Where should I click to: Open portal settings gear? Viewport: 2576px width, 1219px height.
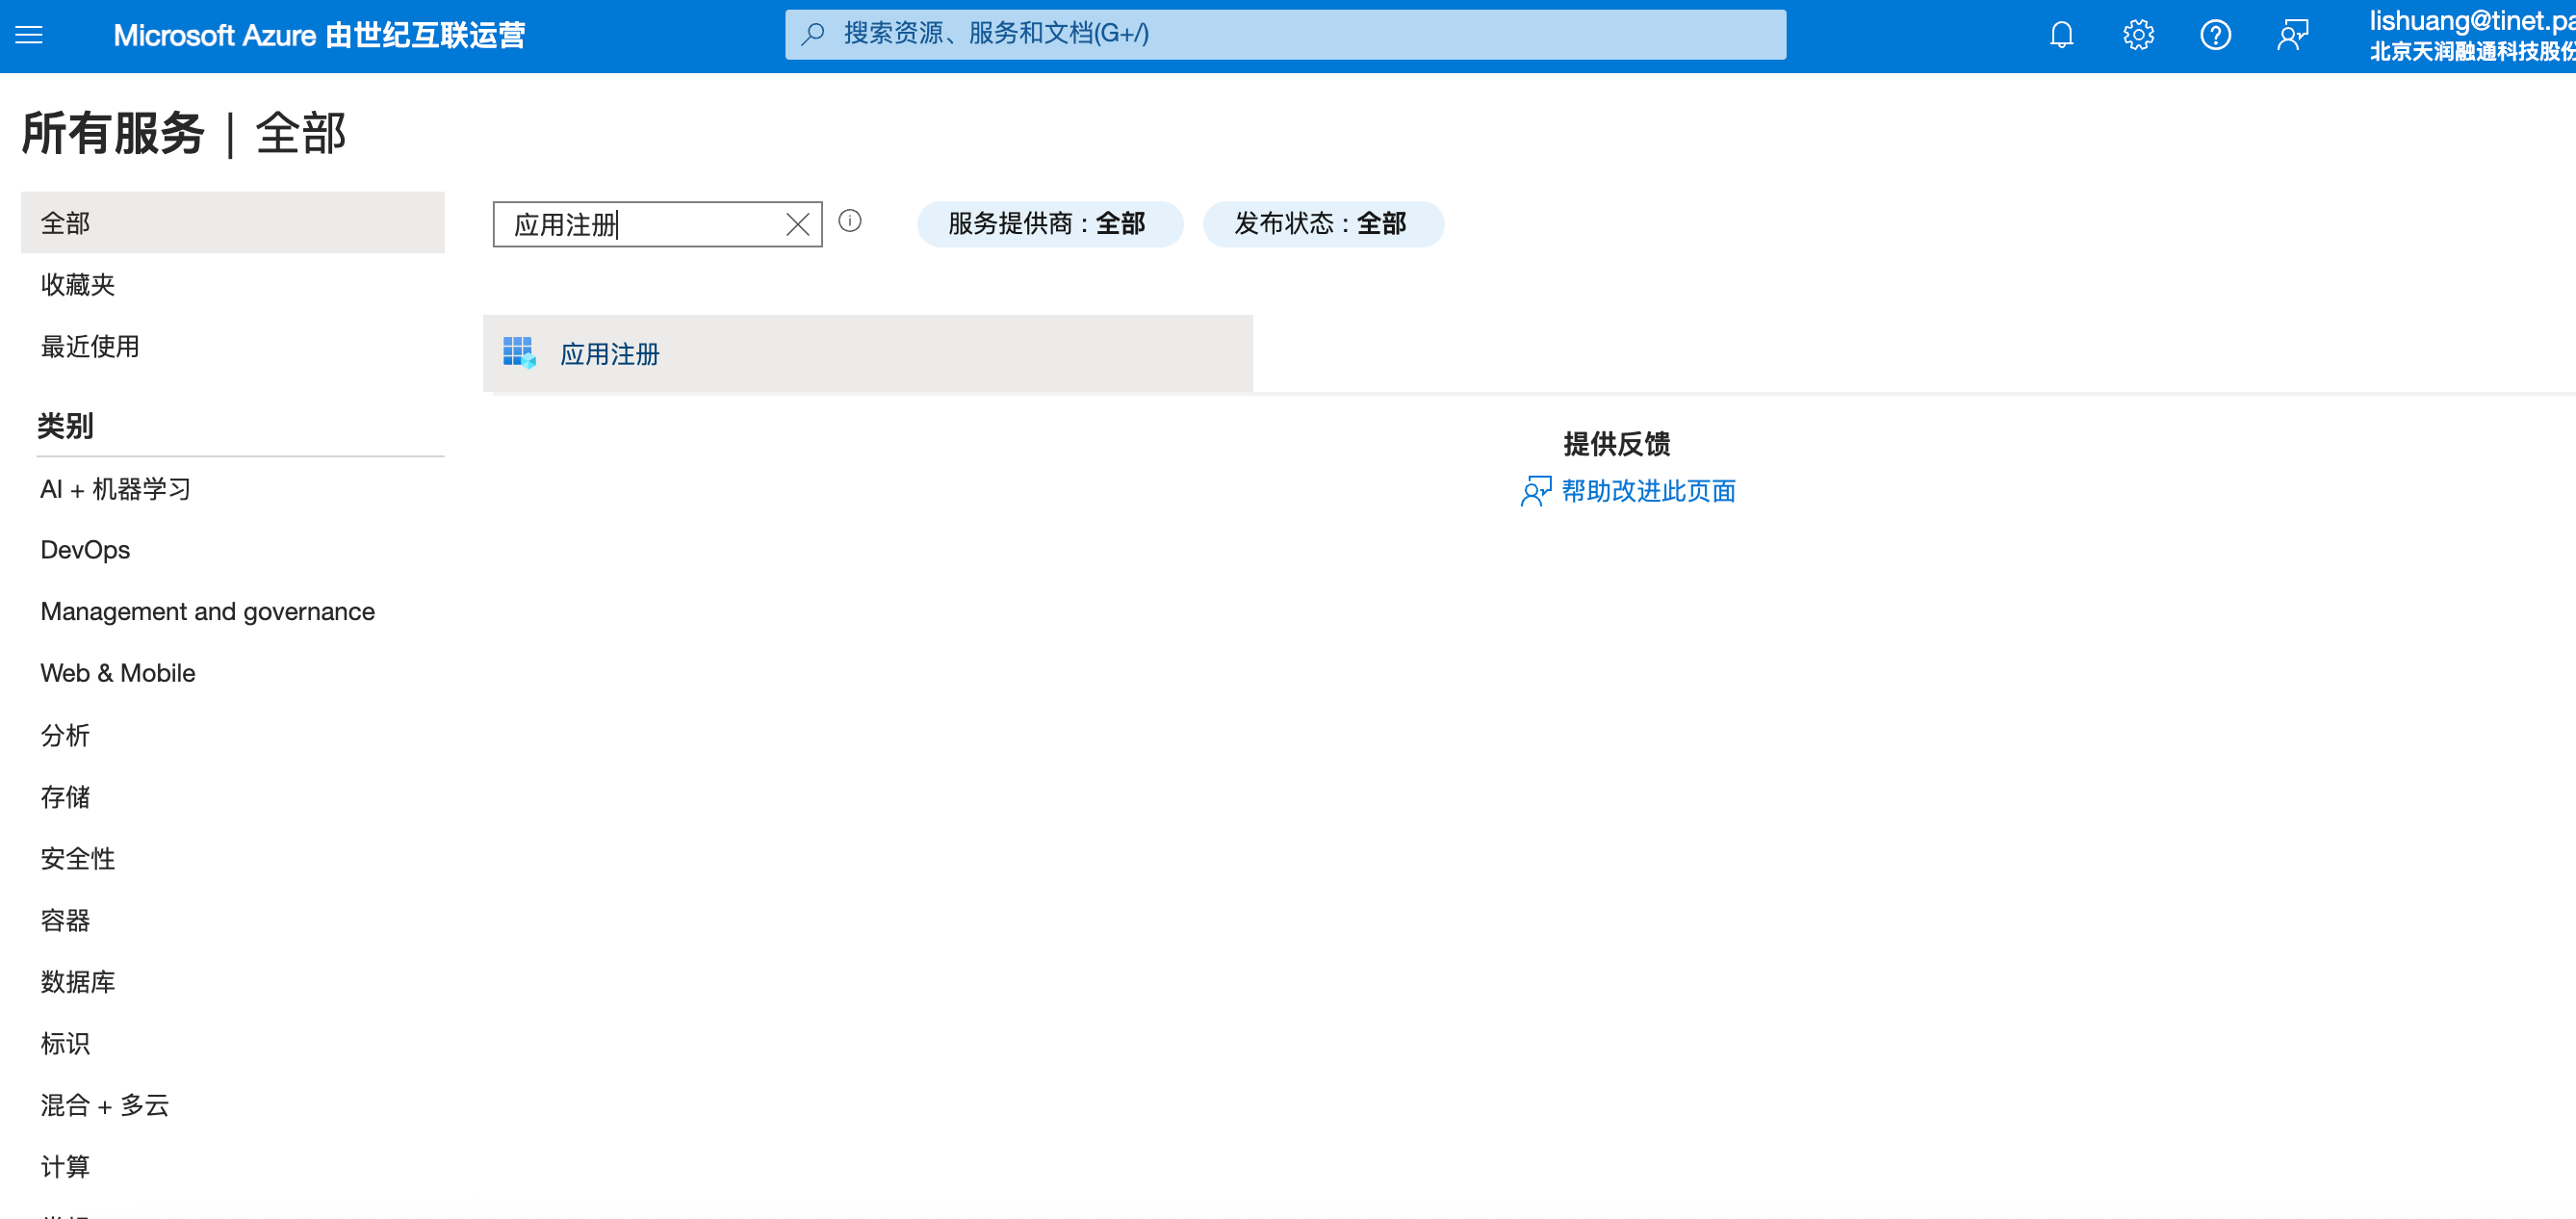[2138, 35]
